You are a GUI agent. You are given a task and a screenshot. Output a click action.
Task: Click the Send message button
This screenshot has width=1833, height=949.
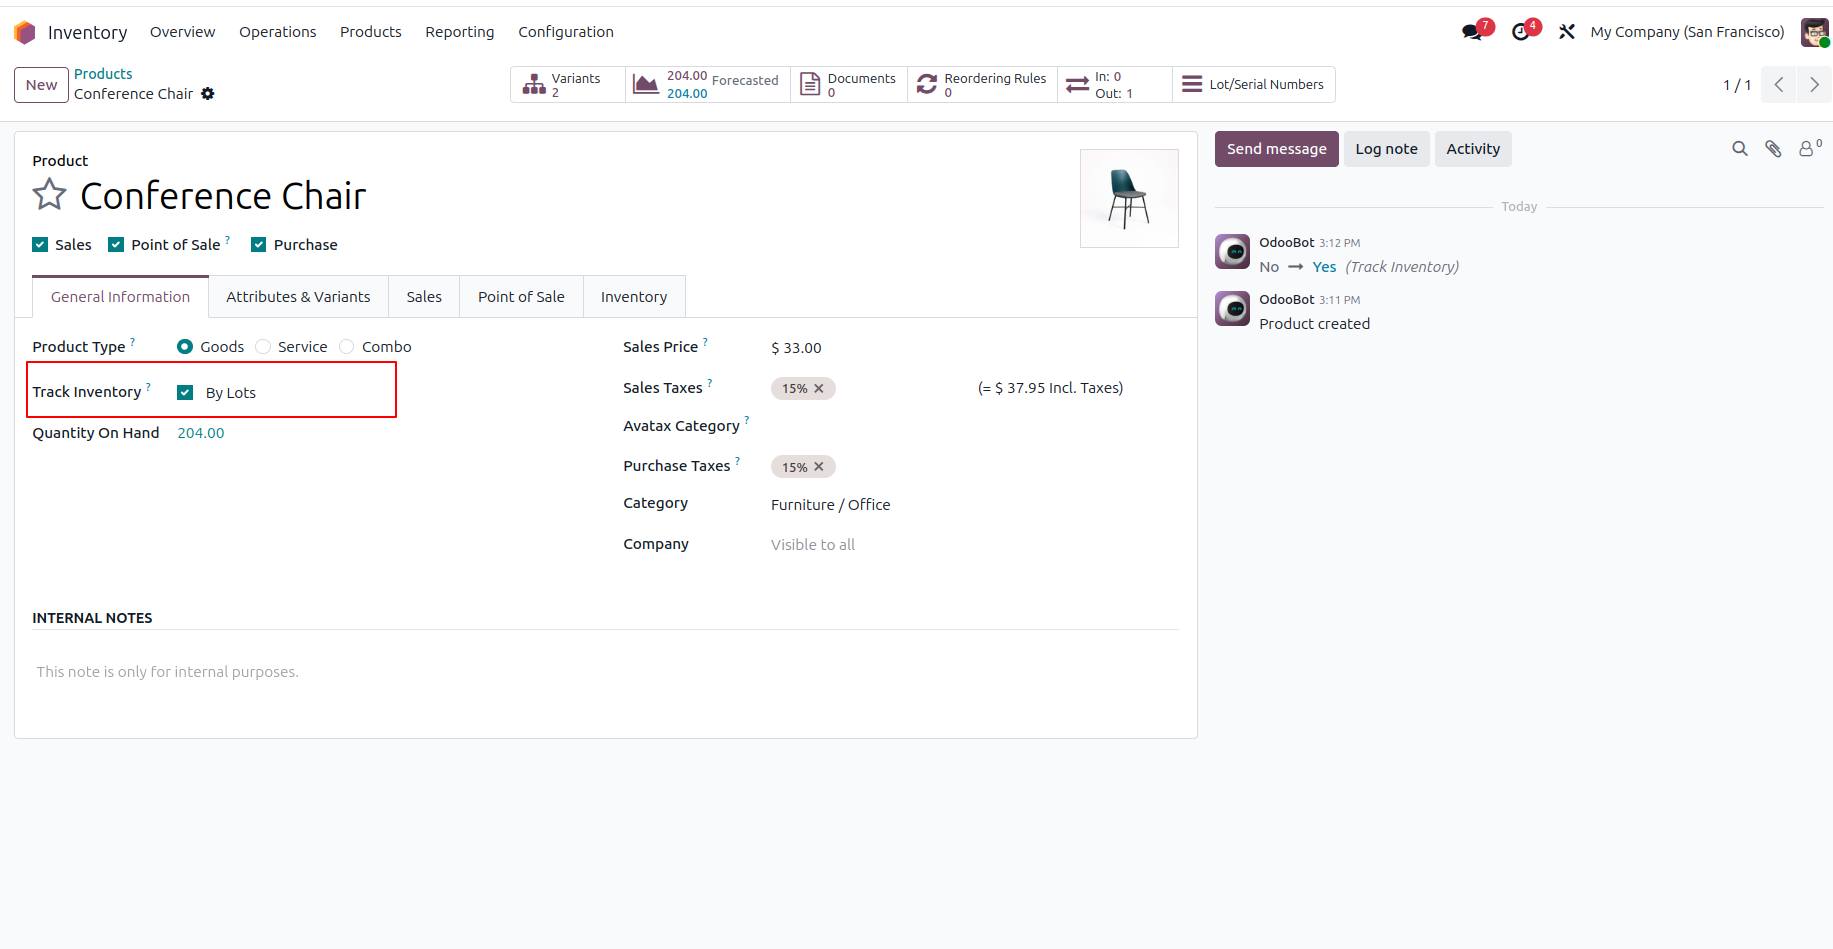point(1277,149)
